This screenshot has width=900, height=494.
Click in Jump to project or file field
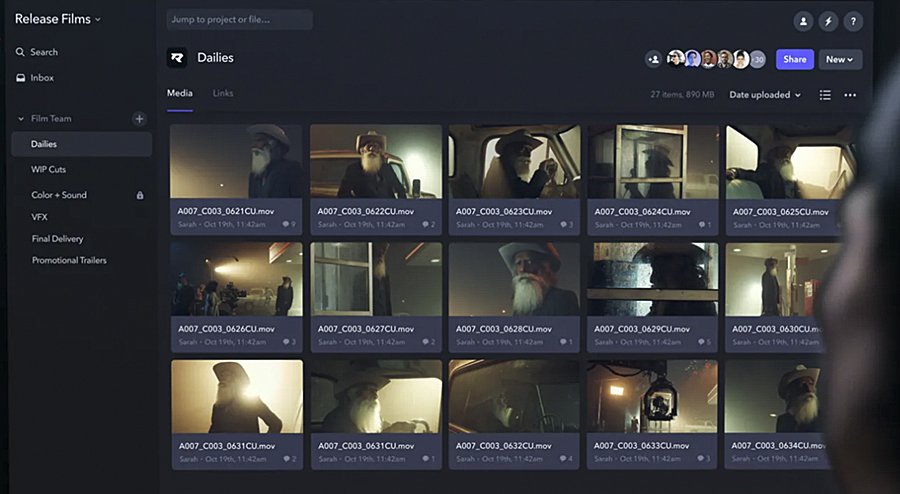tap(239, 20)
